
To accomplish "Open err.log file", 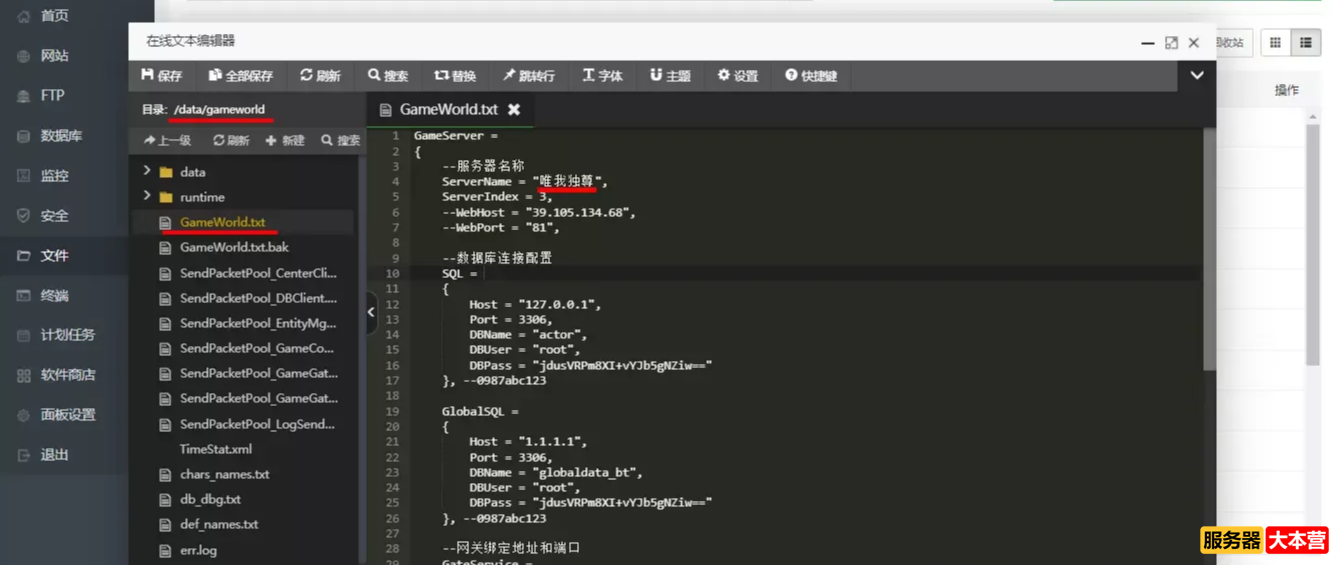I will click(x=198, y=550).
